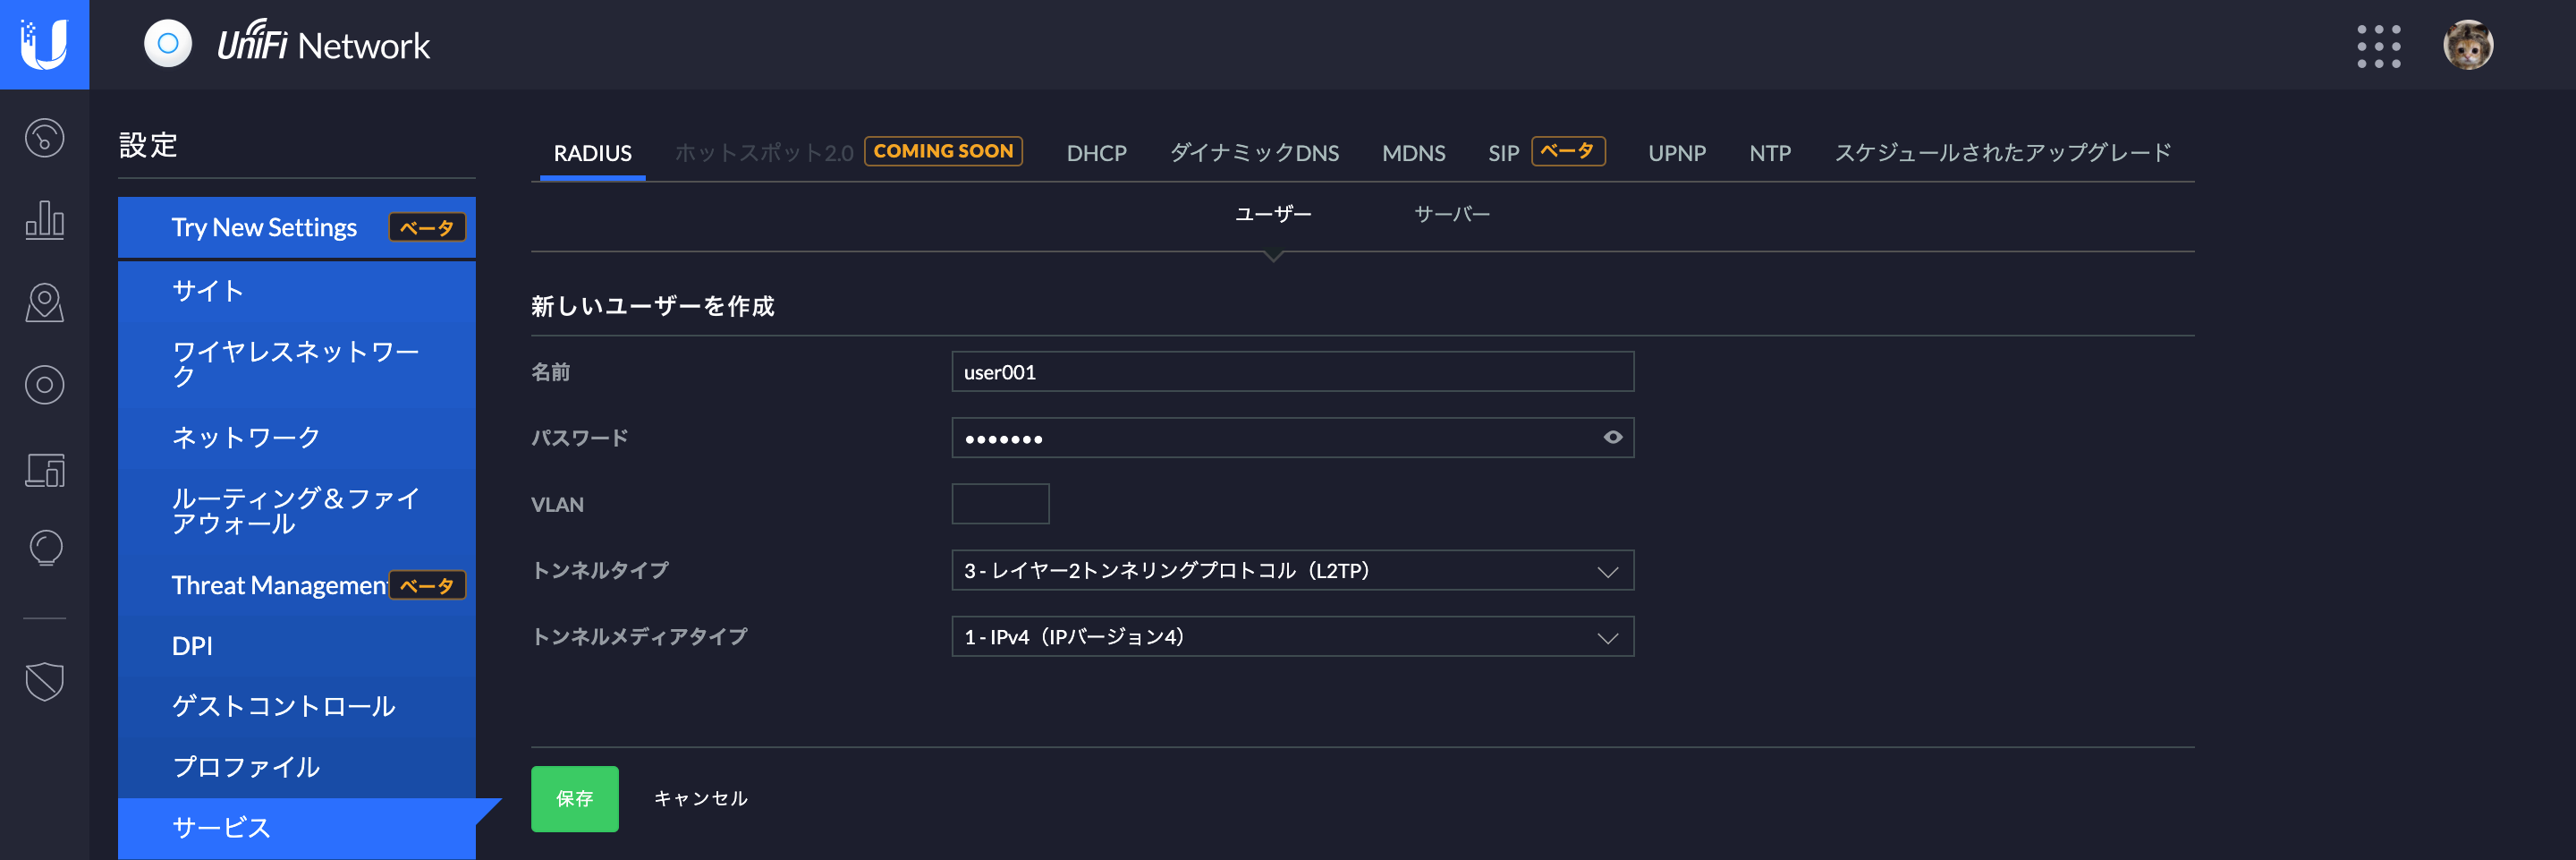
Task: Open ワイヤレスネットワーク settings item
Action: click(x=296, y=363)
